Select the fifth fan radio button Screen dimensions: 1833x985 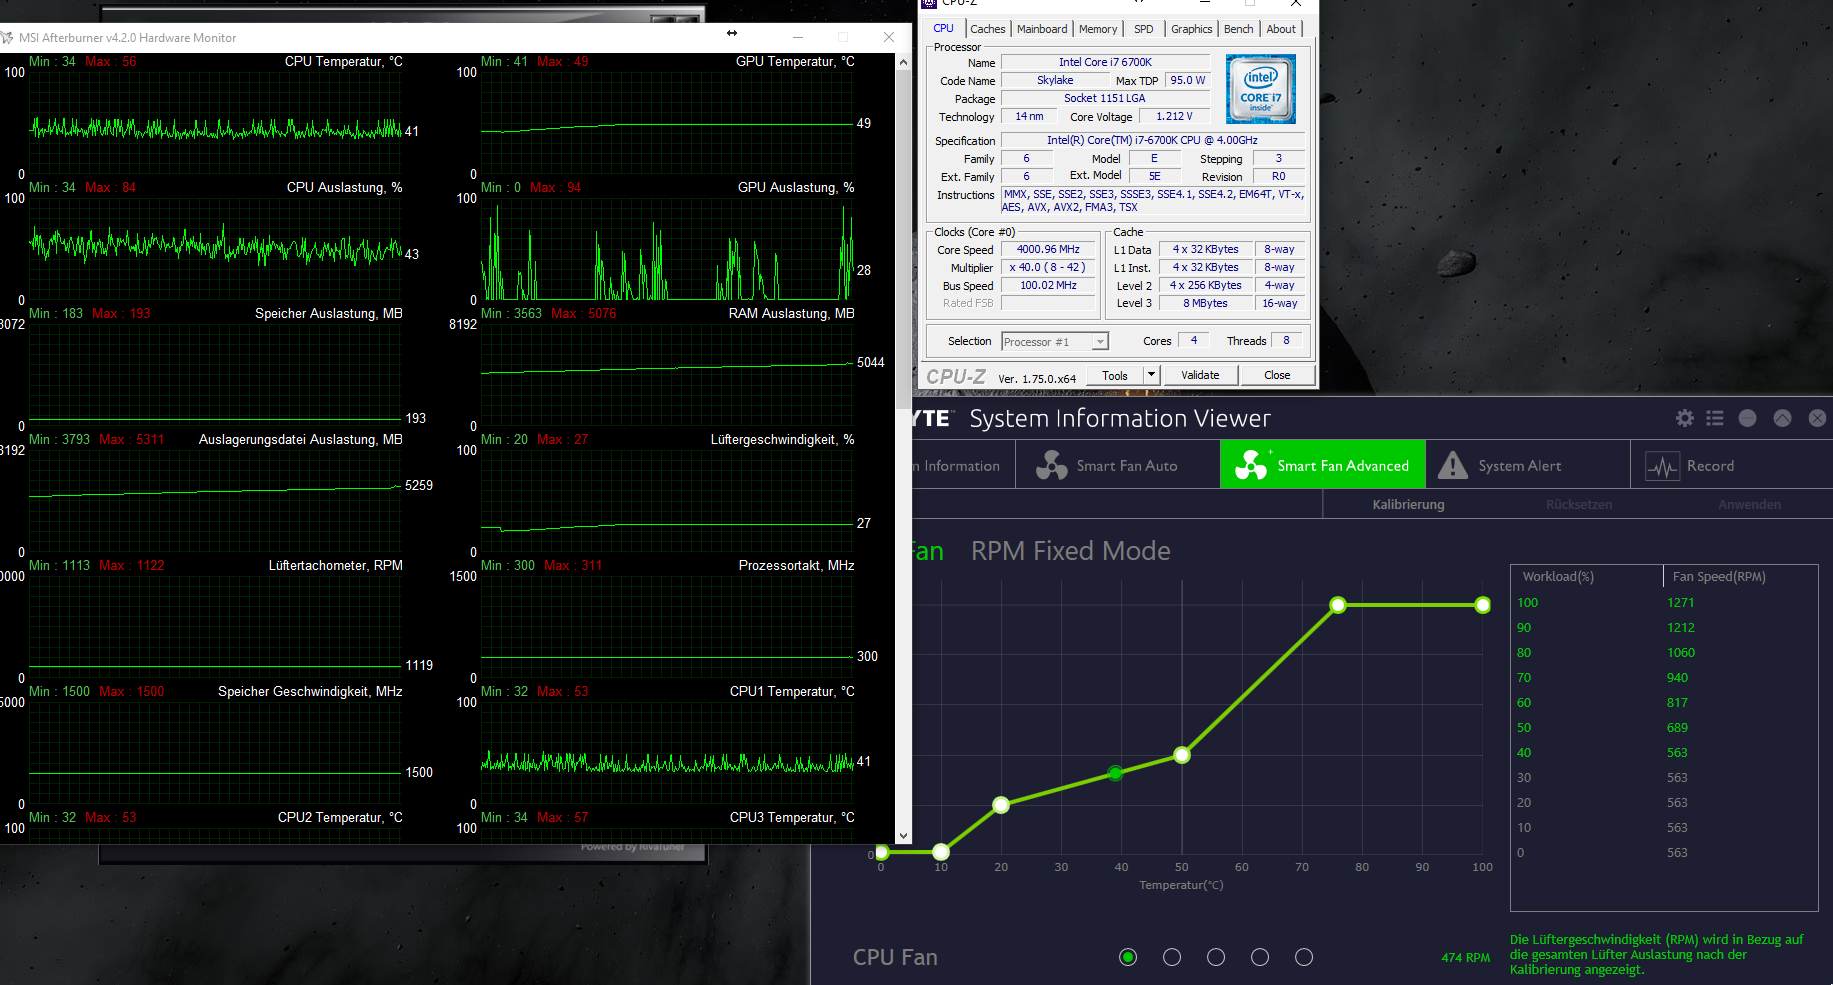point(1304,957)
